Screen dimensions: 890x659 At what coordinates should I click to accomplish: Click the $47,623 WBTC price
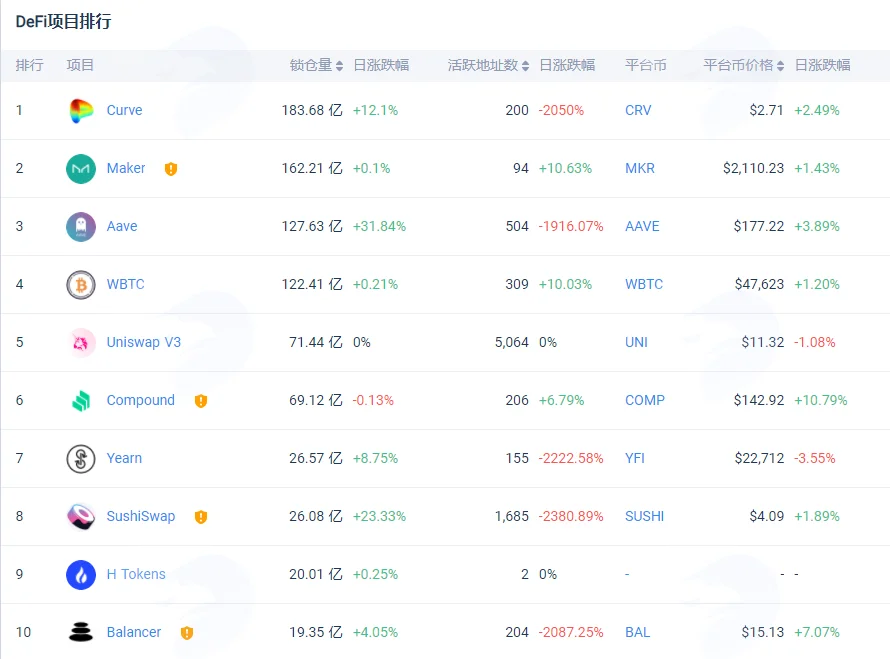coord(759,284)
